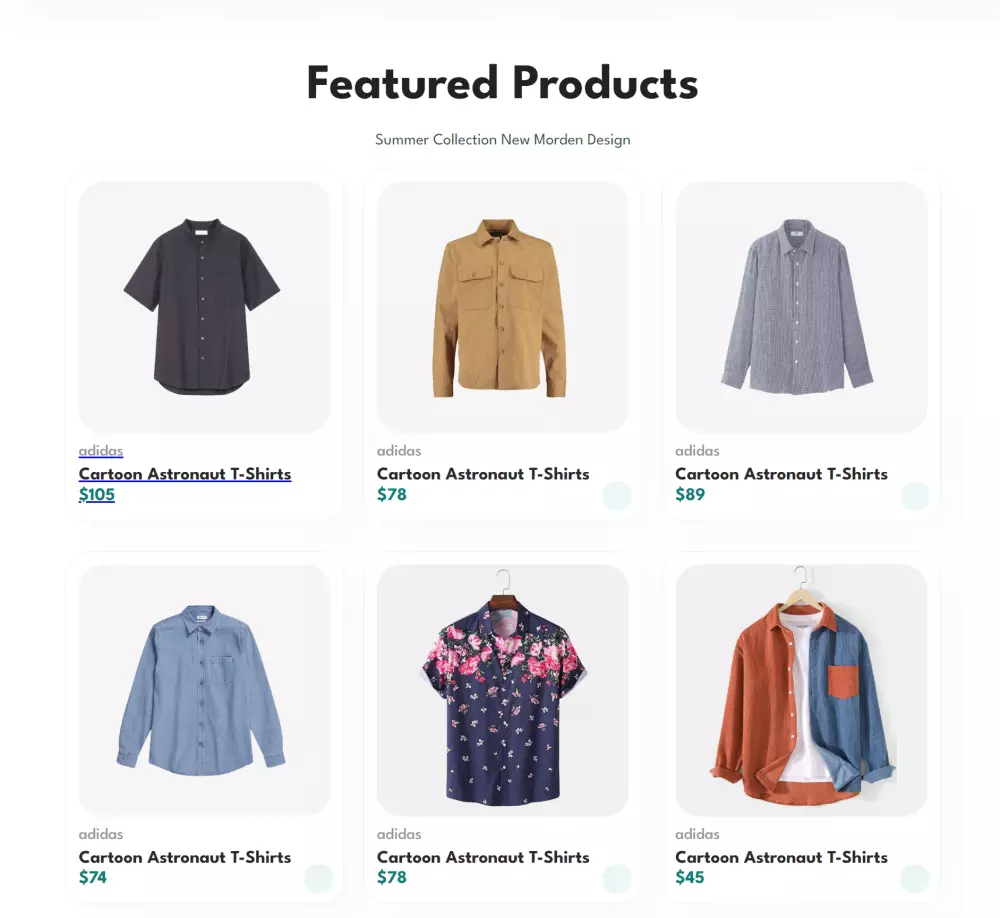Screen dimensions: 1000x918
Task: Click the product title above the $45 price
Action: 781,857
